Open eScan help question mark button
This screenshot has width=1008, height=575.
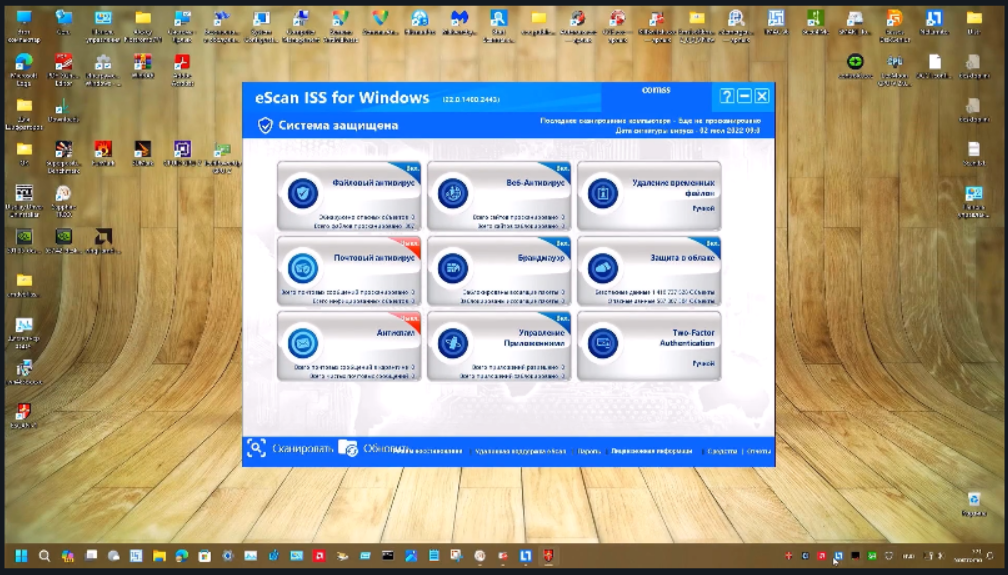(x=726, y=96)
